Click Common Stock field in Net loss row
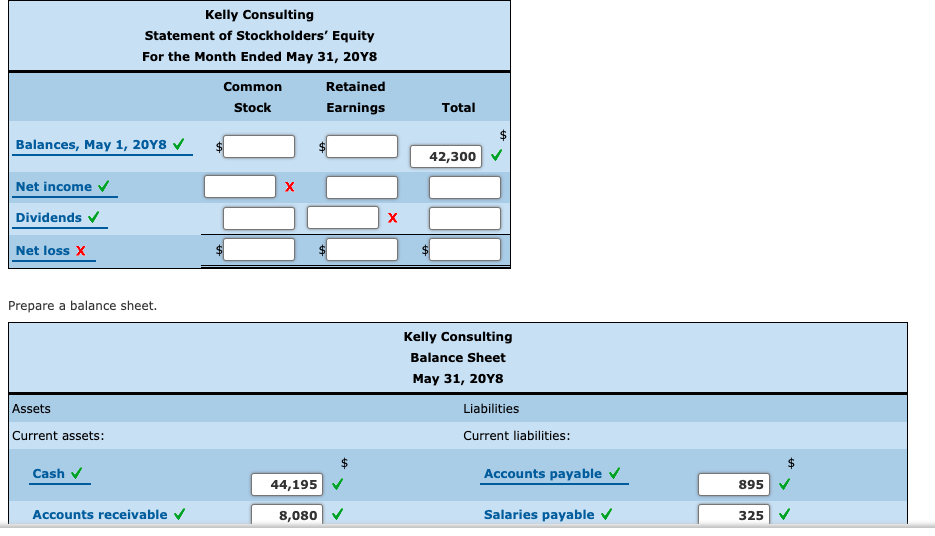935x536 pixels. pyautogui.click(x=259, y=249)
